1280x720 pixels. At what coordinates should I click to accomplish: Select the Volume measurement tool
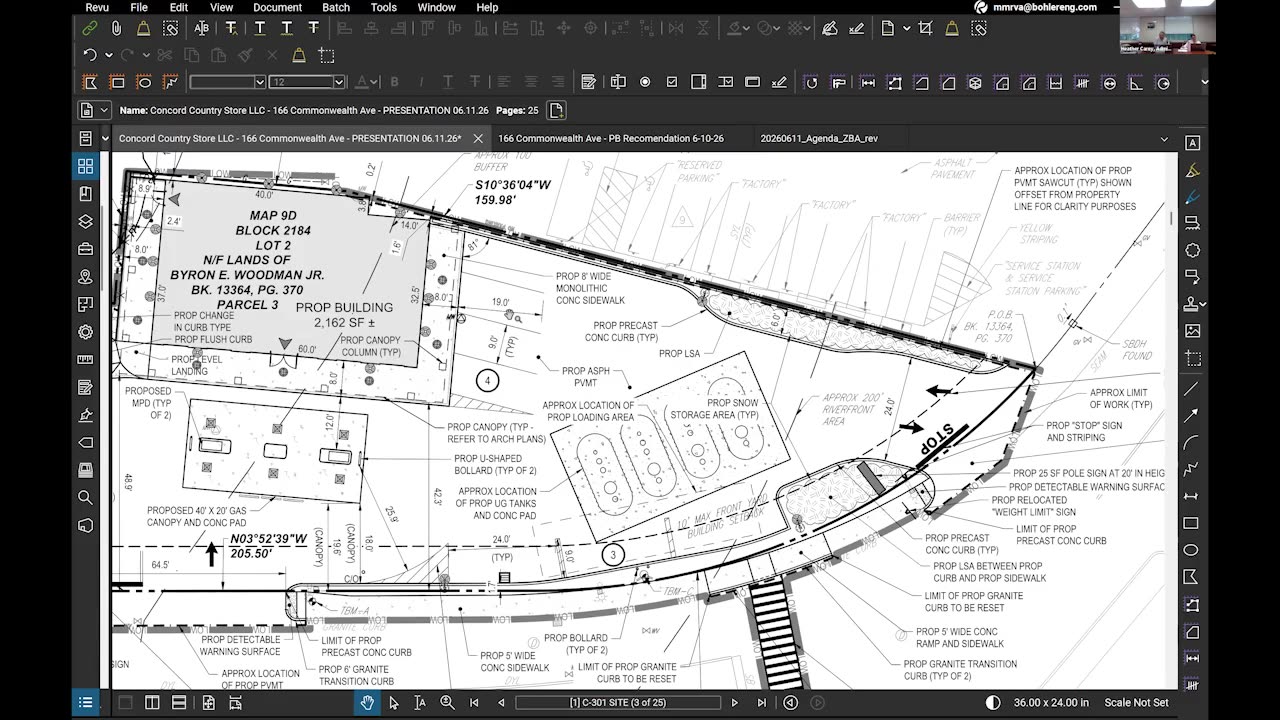[975, 82]
